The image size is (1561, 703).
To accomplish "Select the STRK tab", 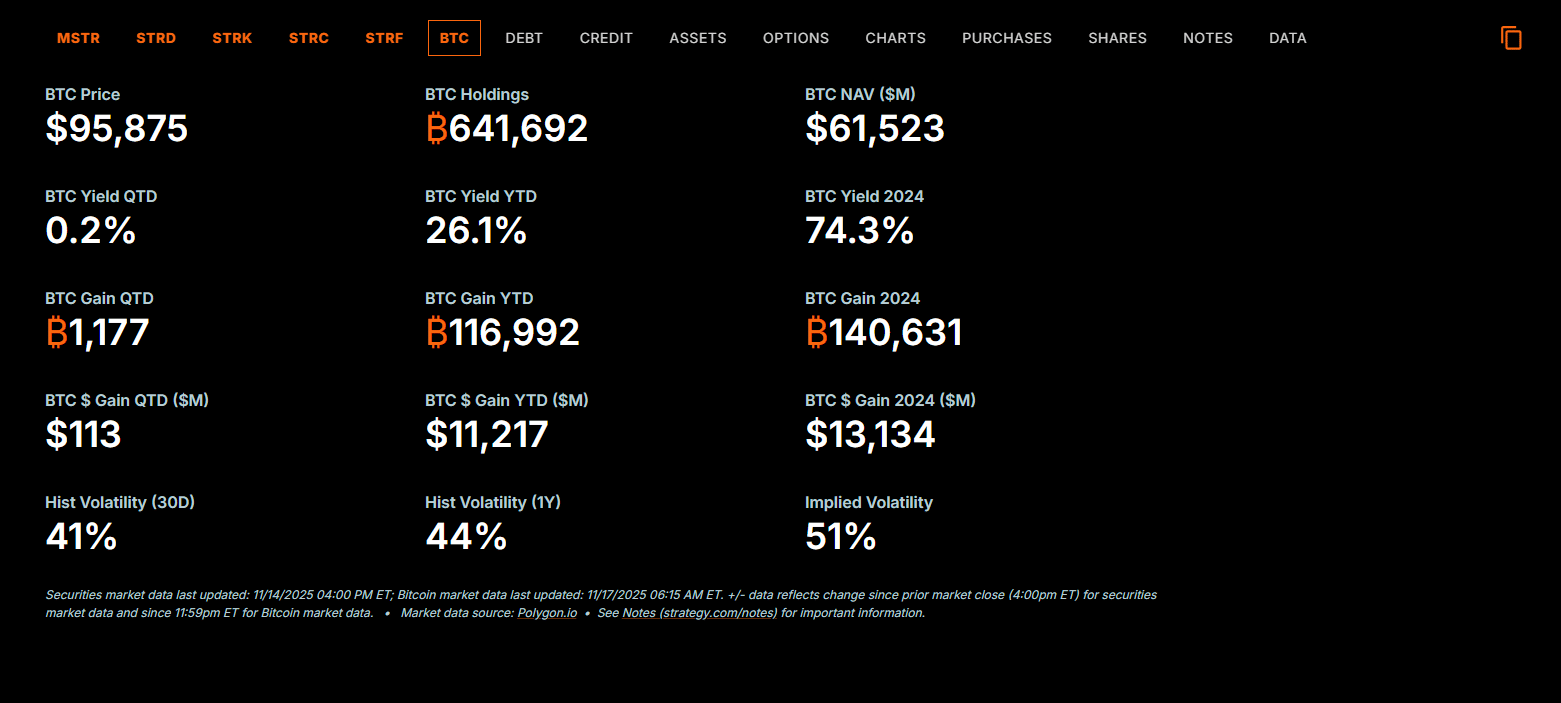I will [232, 38].
